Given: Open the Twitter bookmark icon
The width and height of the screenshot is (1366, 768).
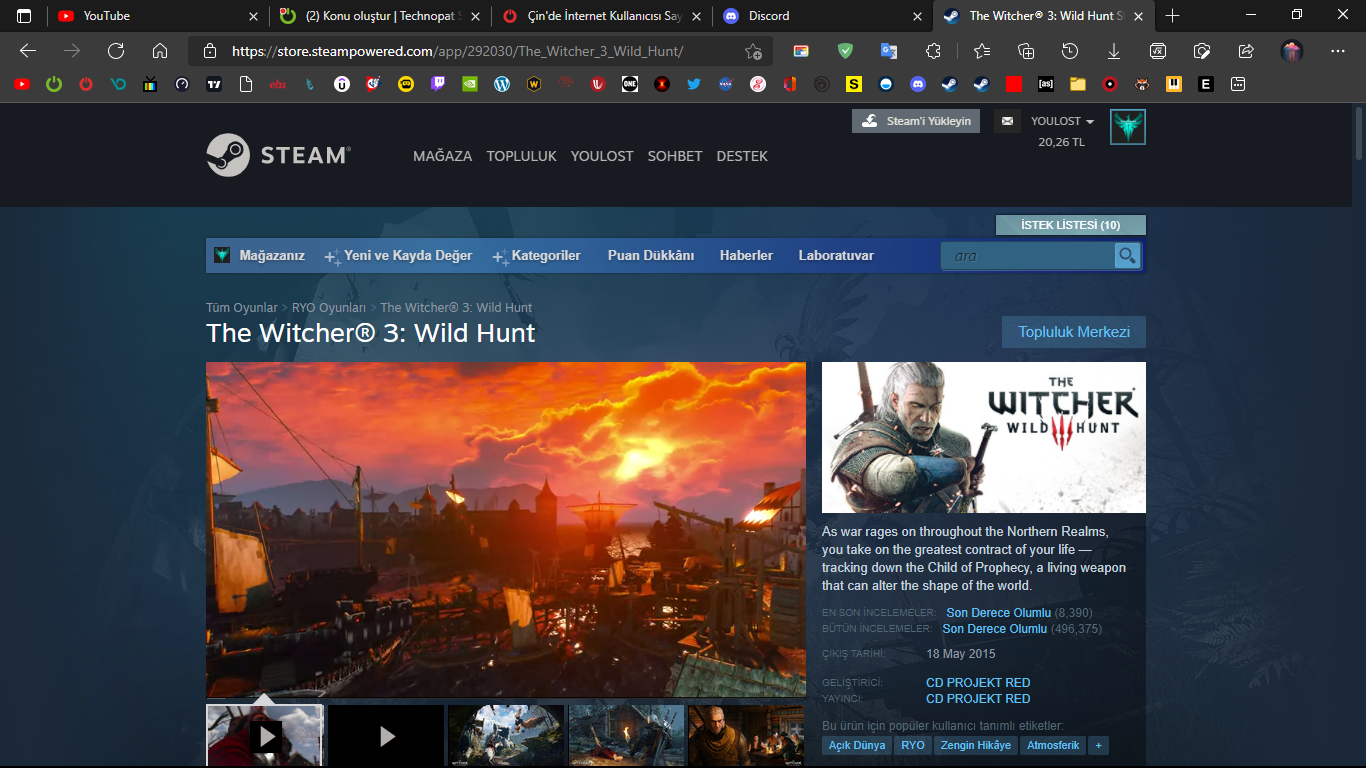Looking at the screenshot, I should click(694, 85).
